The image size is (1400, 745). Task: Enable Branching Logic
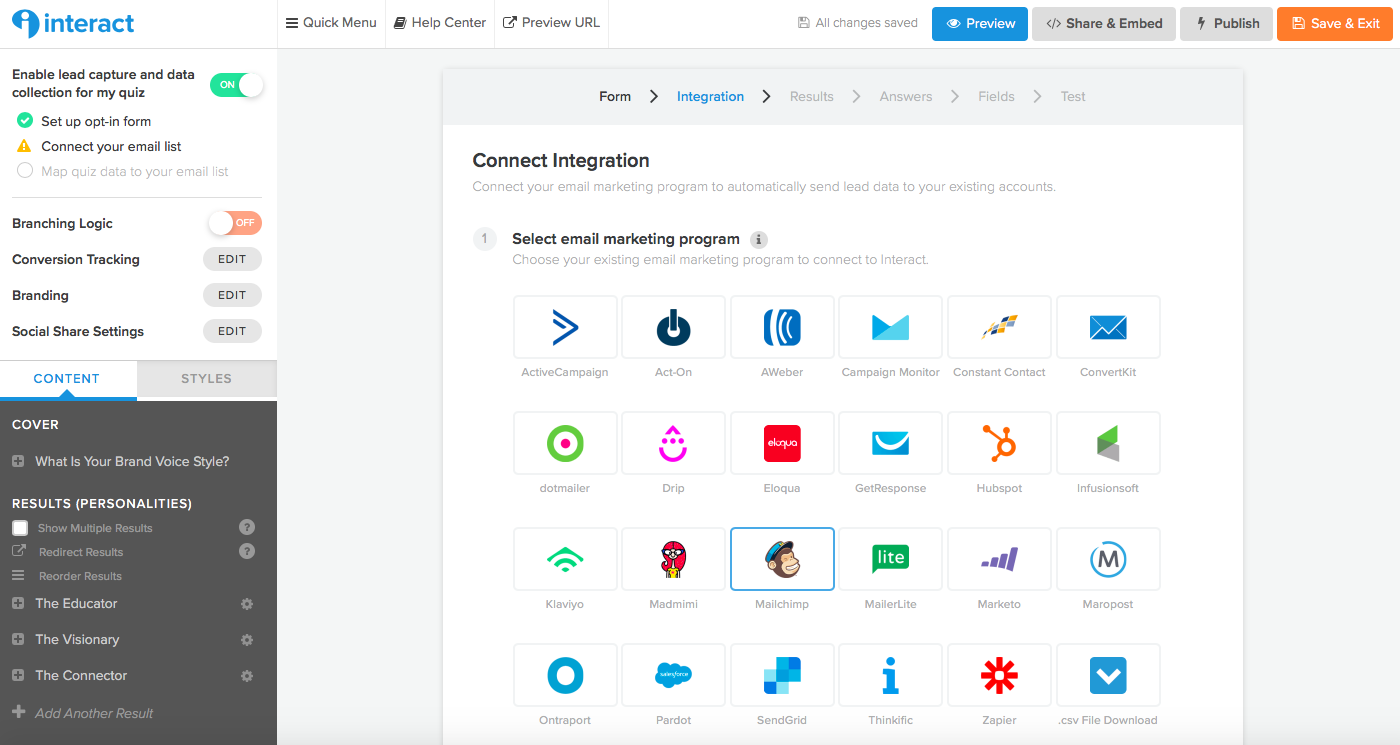coord(234,223)
